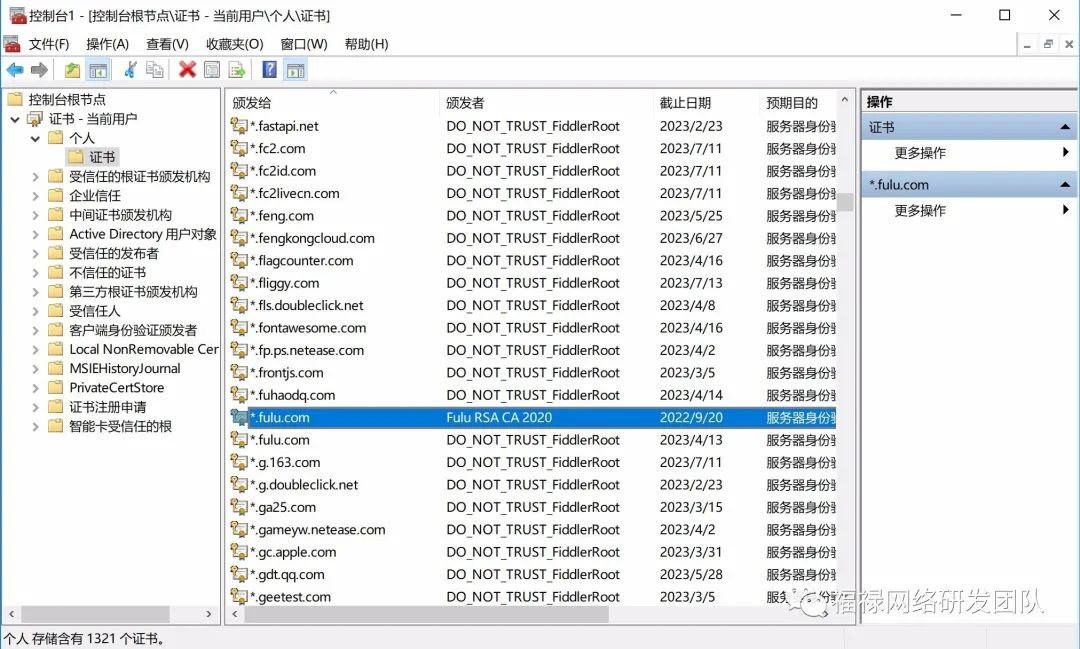The width and height of the screenshot is (1080, 649).
Task: Open the 文件(F) menu
Action: pyautogui.click(x=48, y=44)
